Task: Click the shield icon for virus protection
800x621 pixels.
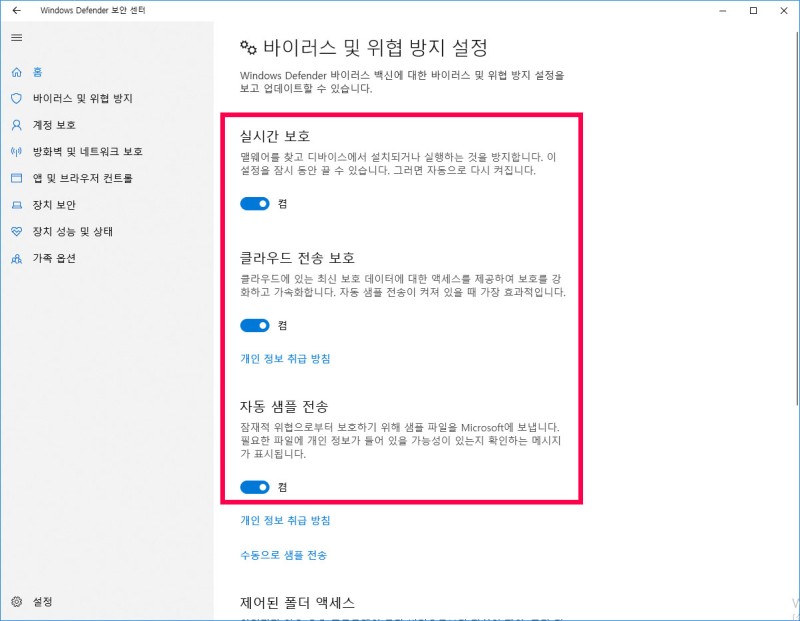Action: click(16, 98)
